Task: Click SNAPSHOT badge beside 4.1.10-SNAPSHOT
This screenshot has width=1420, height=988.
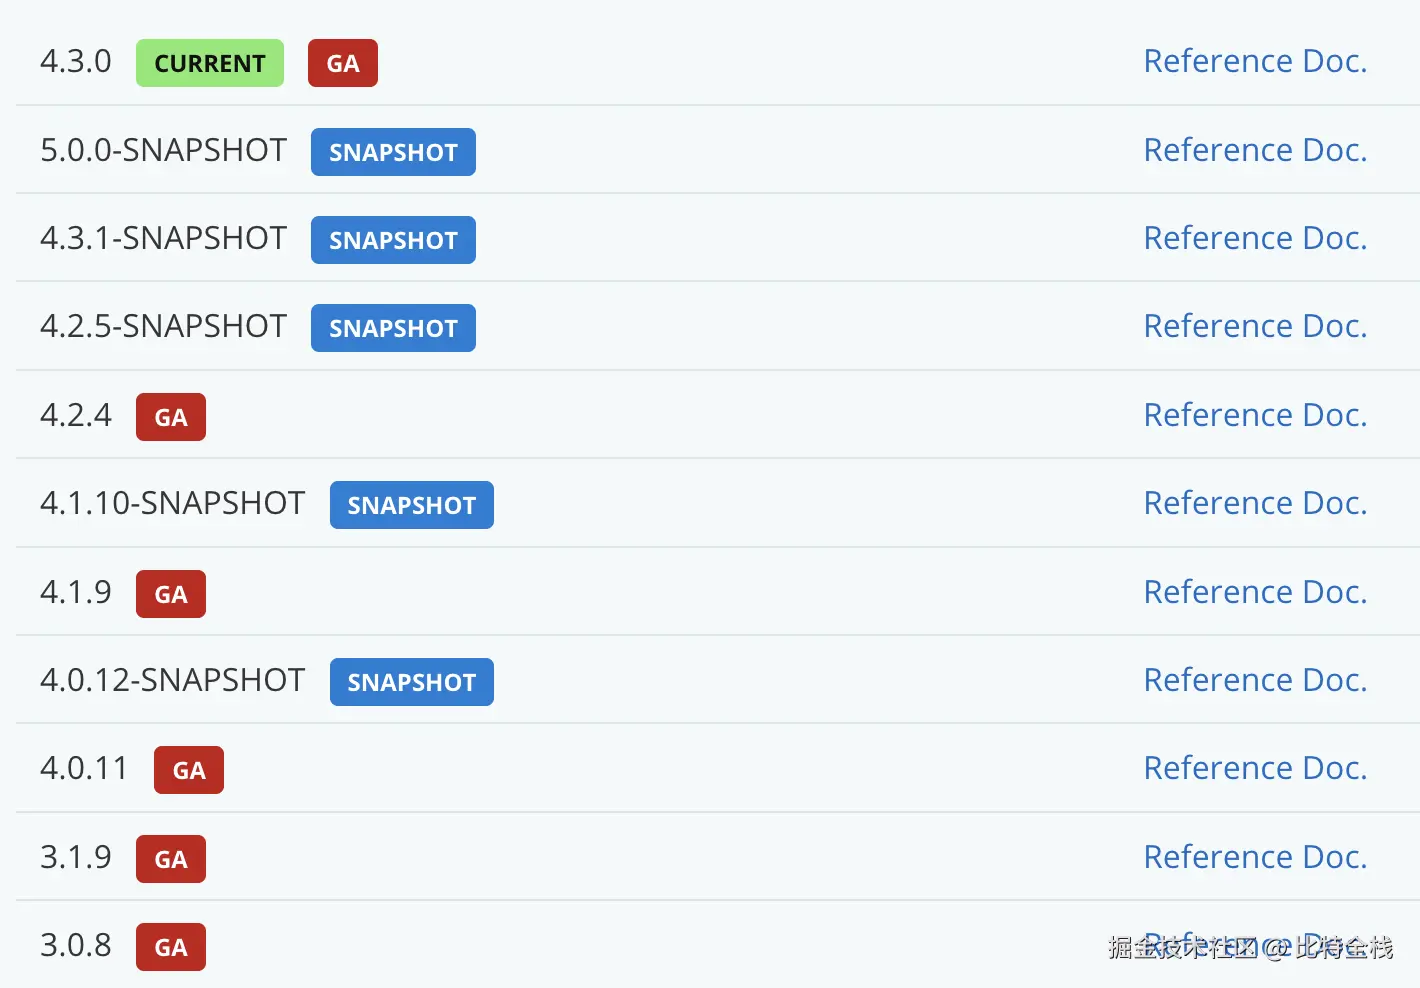Action: [411, 505]
